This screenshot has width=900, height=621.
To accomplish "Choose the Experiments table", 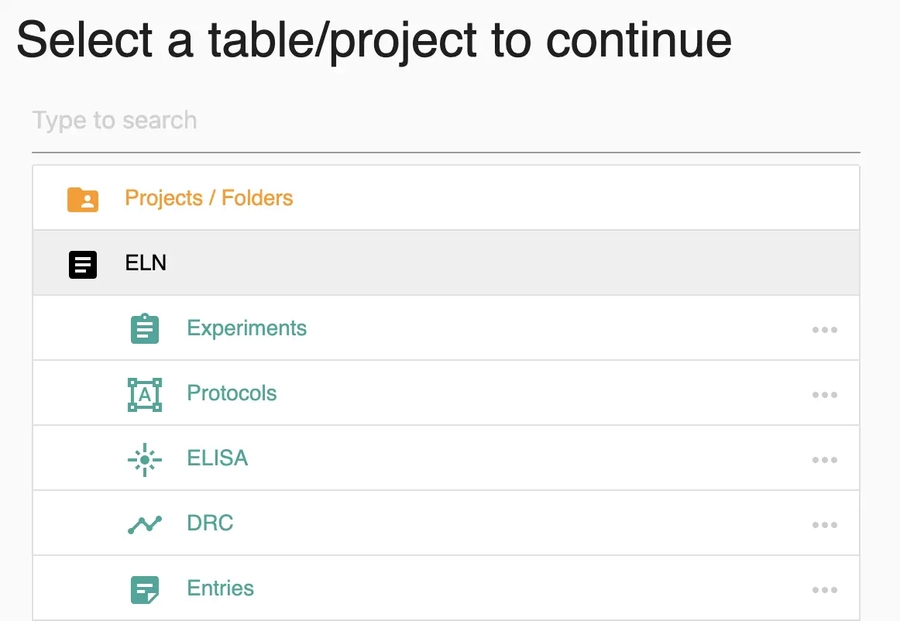I will click(x=247, y=328).
